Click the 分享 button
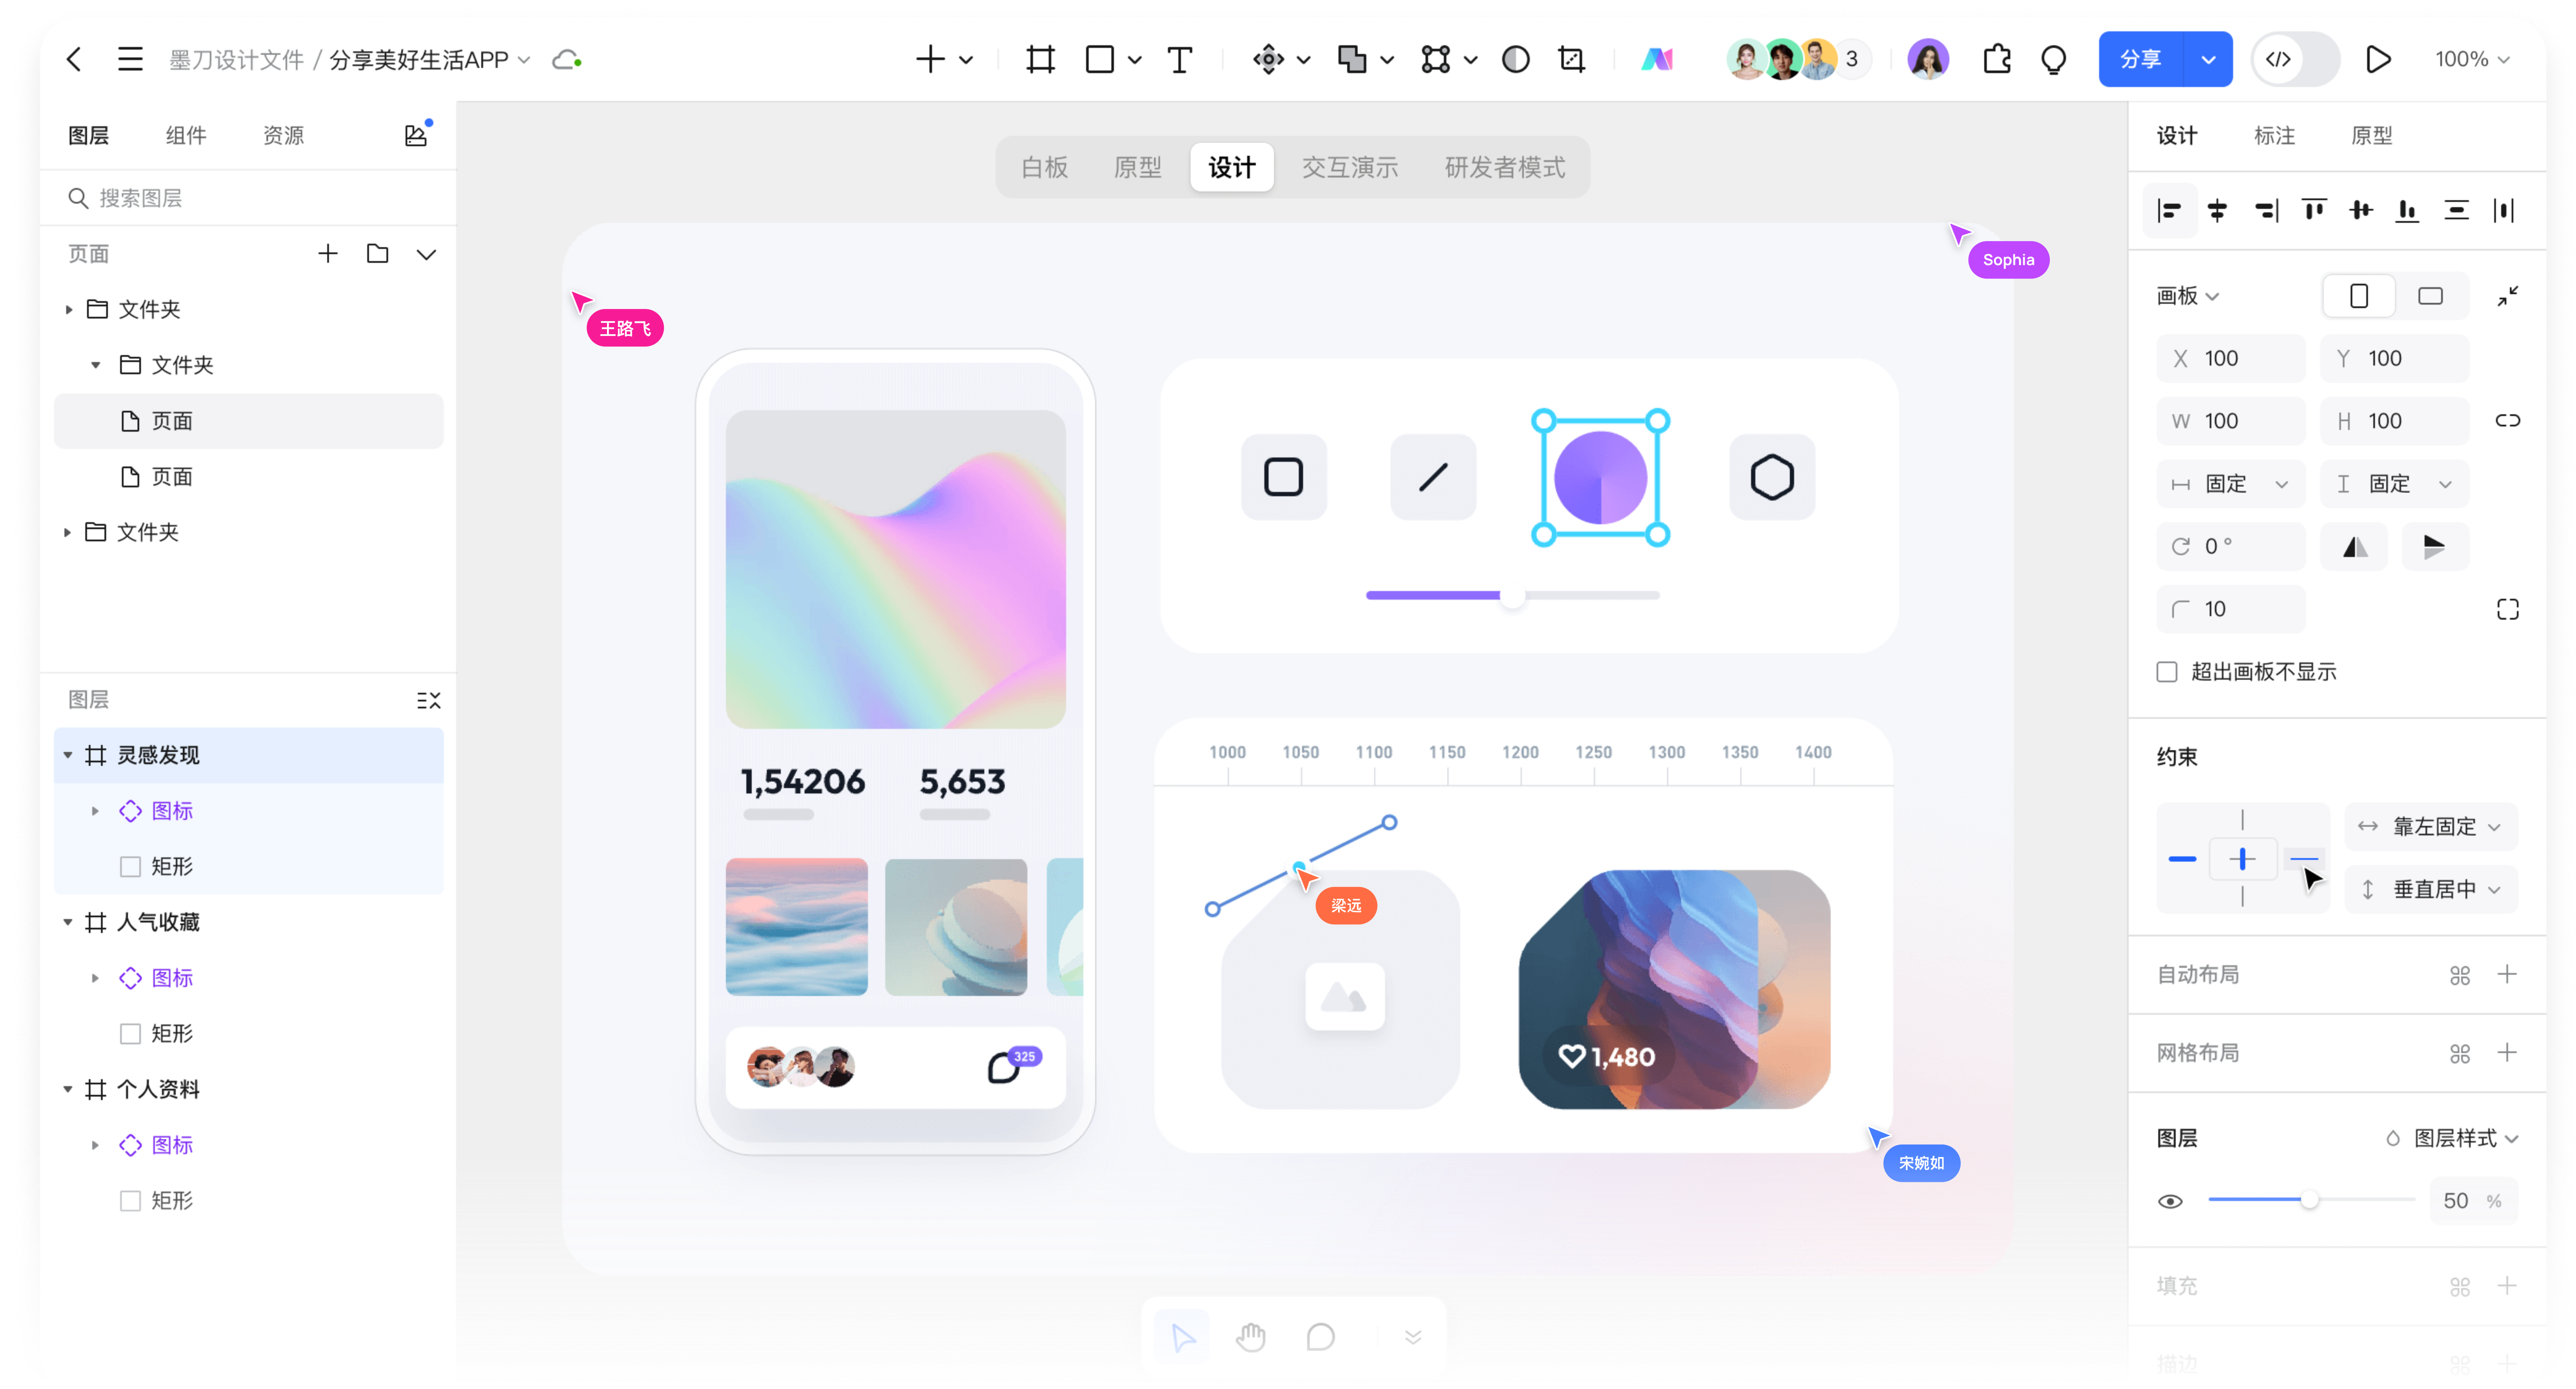This screenshot has width=2576, height=1389. pos(2141,60)
